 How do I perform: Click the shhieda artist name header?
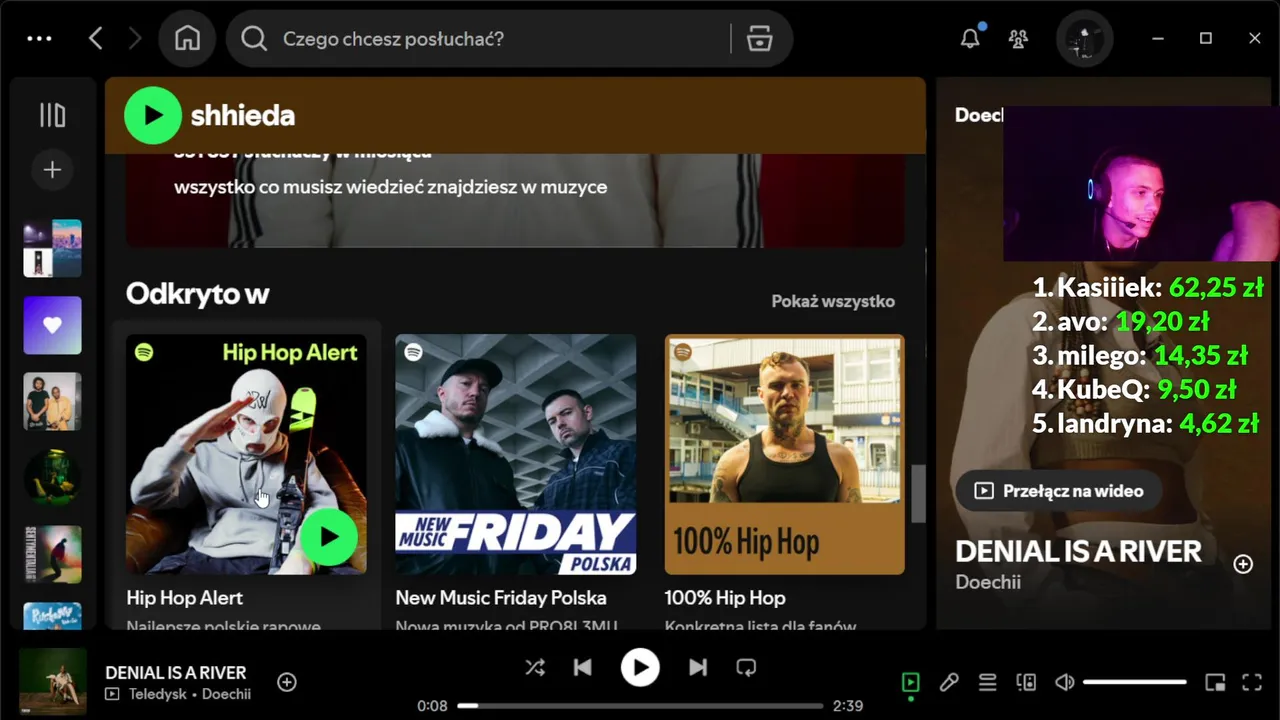pyautogui.click(x=243, y=115)
